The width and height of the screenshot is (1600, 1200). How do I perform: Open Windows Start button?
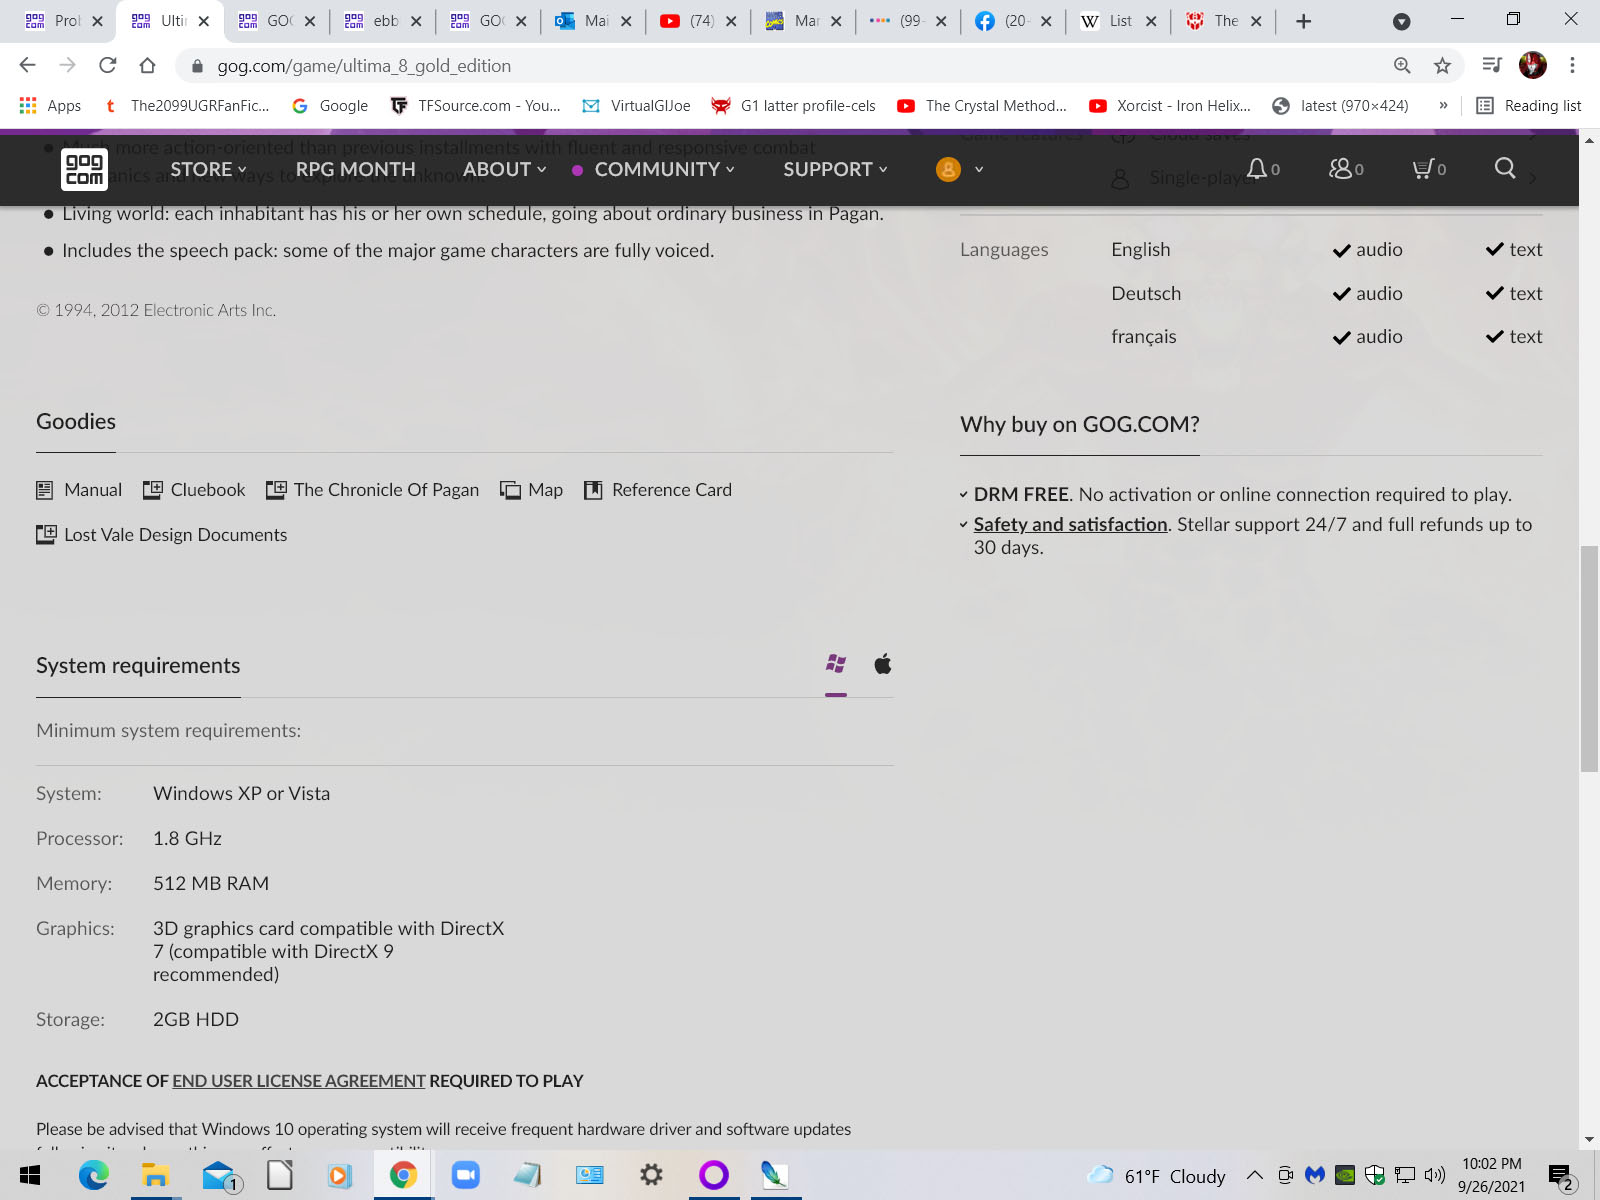(30, 1175)
